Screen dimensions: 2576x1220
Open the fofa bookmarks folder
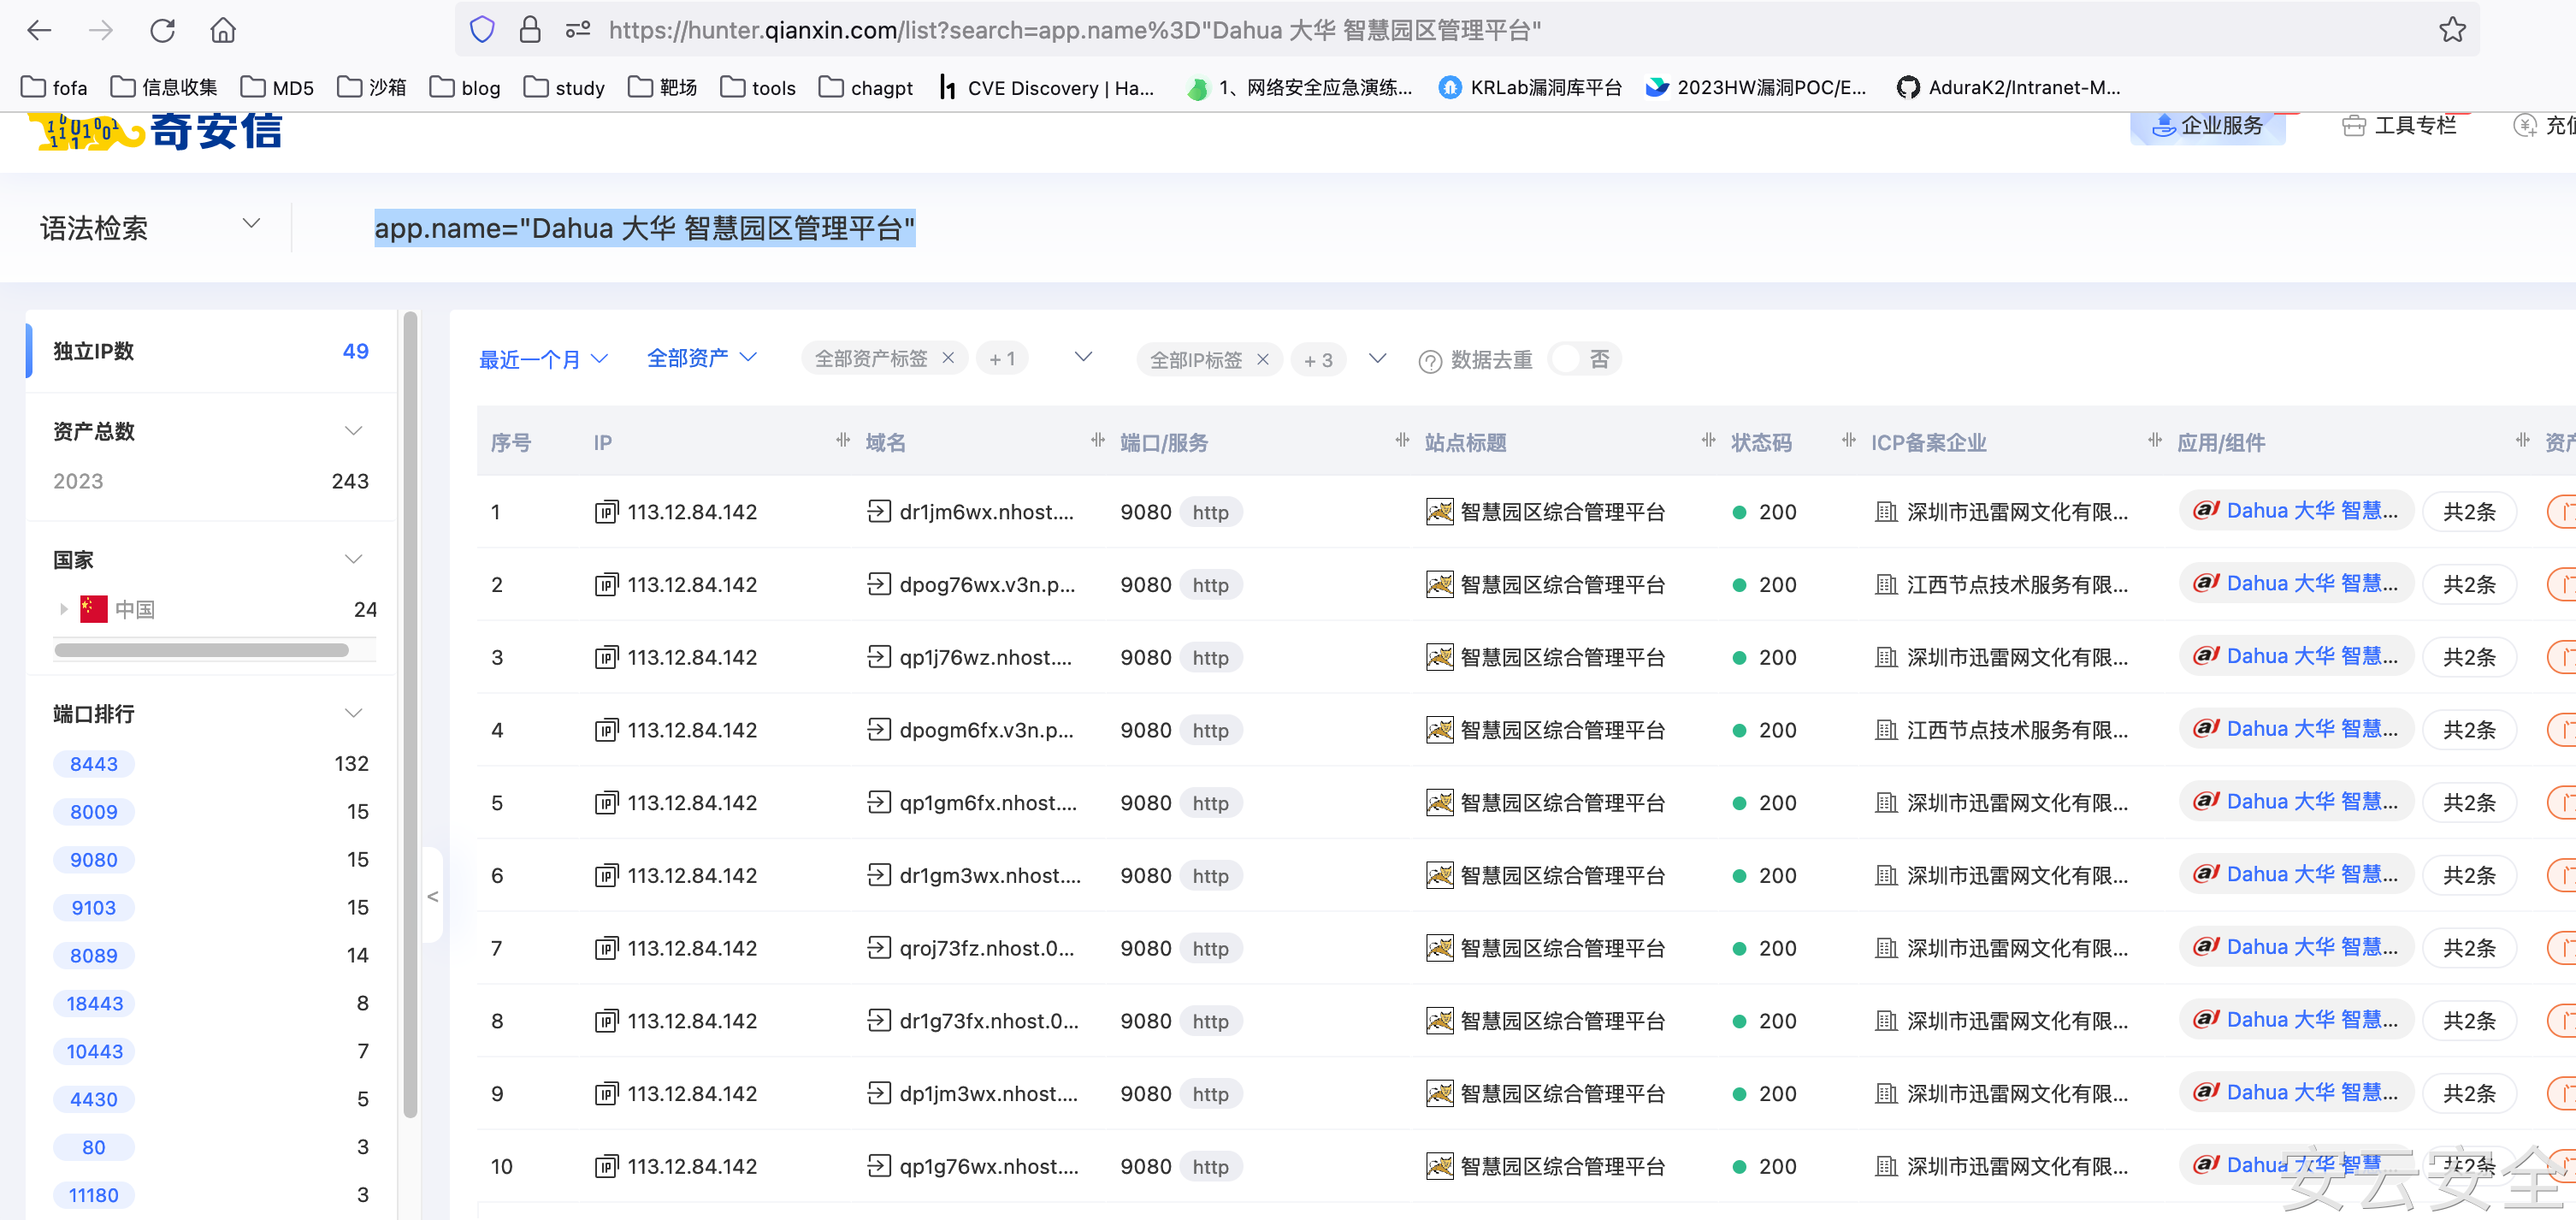coord(54,88)
